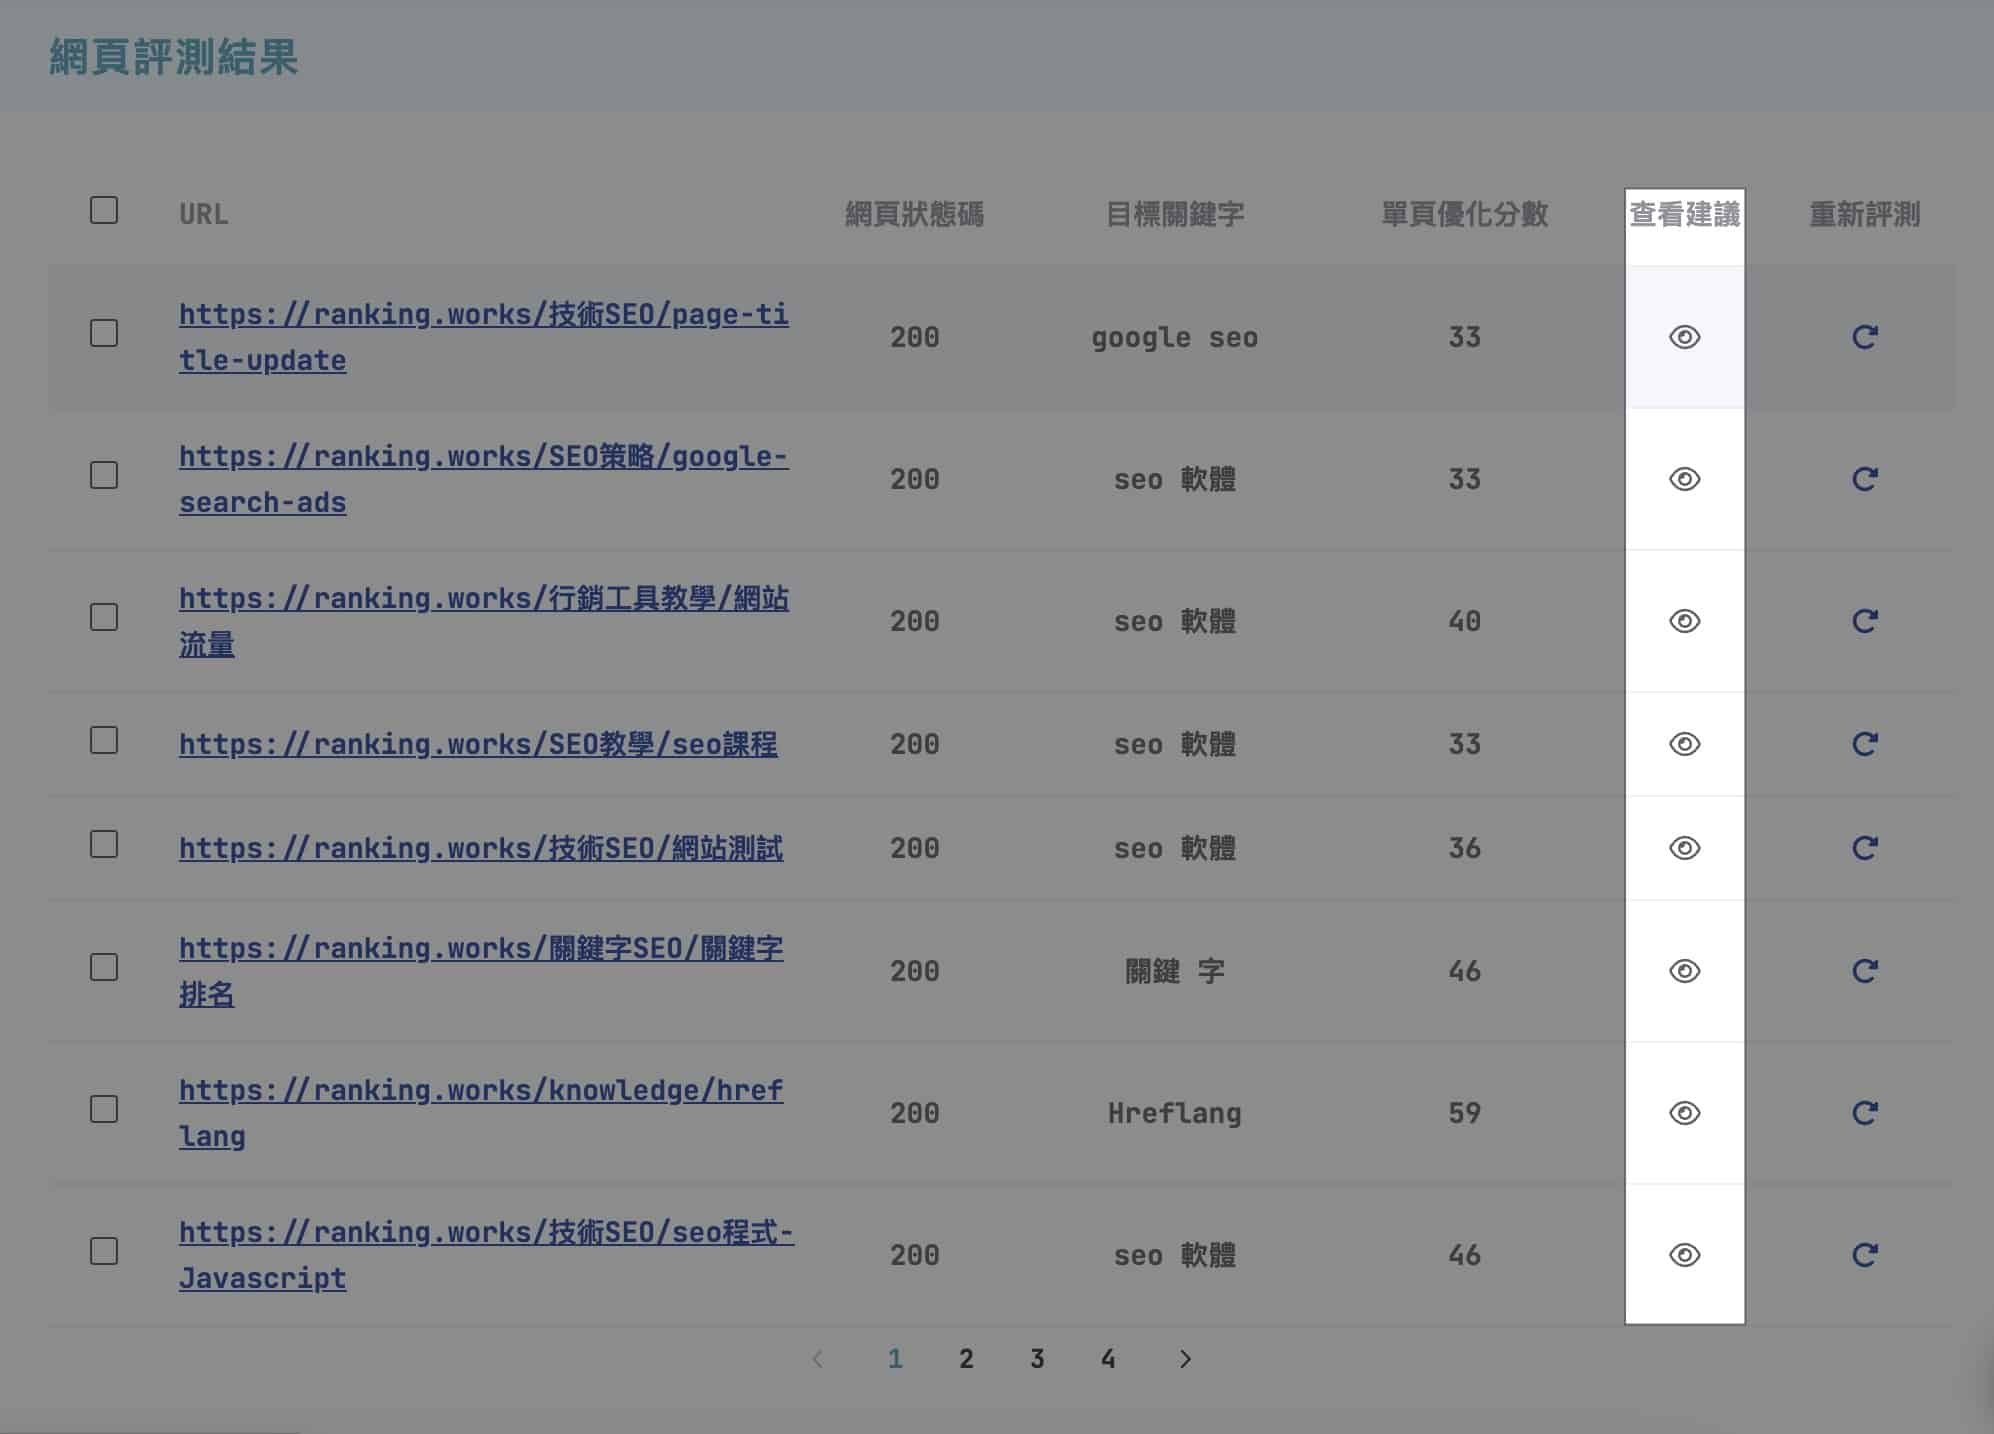This screenshot has width=1994, height=1434.
Task: Re-evaluate the page-title-update URL row
Action: [1864, 337]
